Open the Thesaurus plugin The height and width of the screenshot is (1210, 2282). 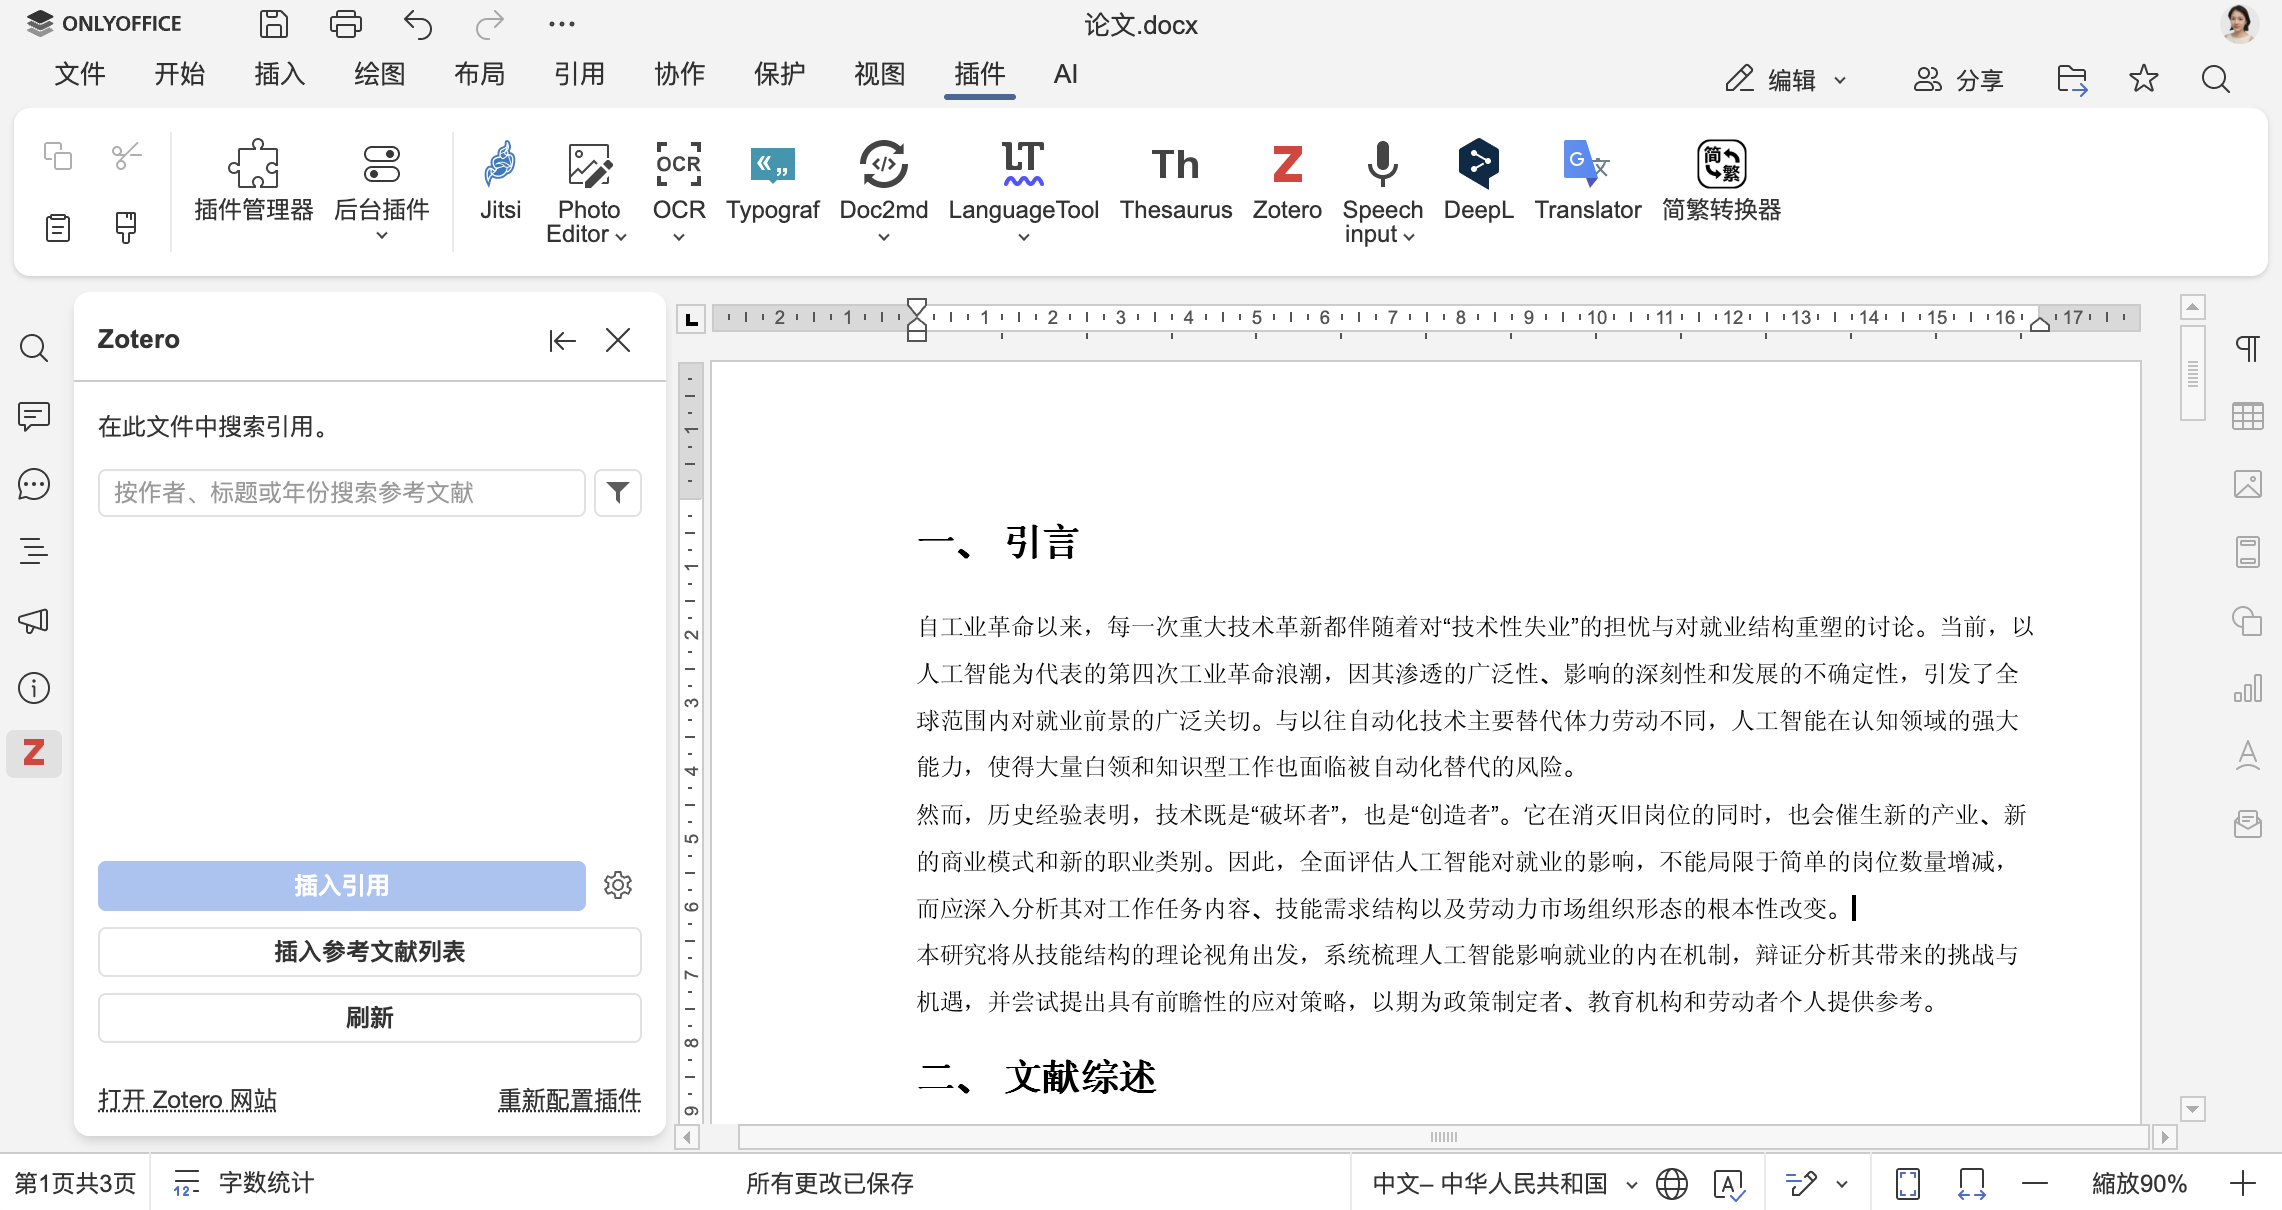click(x=1175, y=185)
